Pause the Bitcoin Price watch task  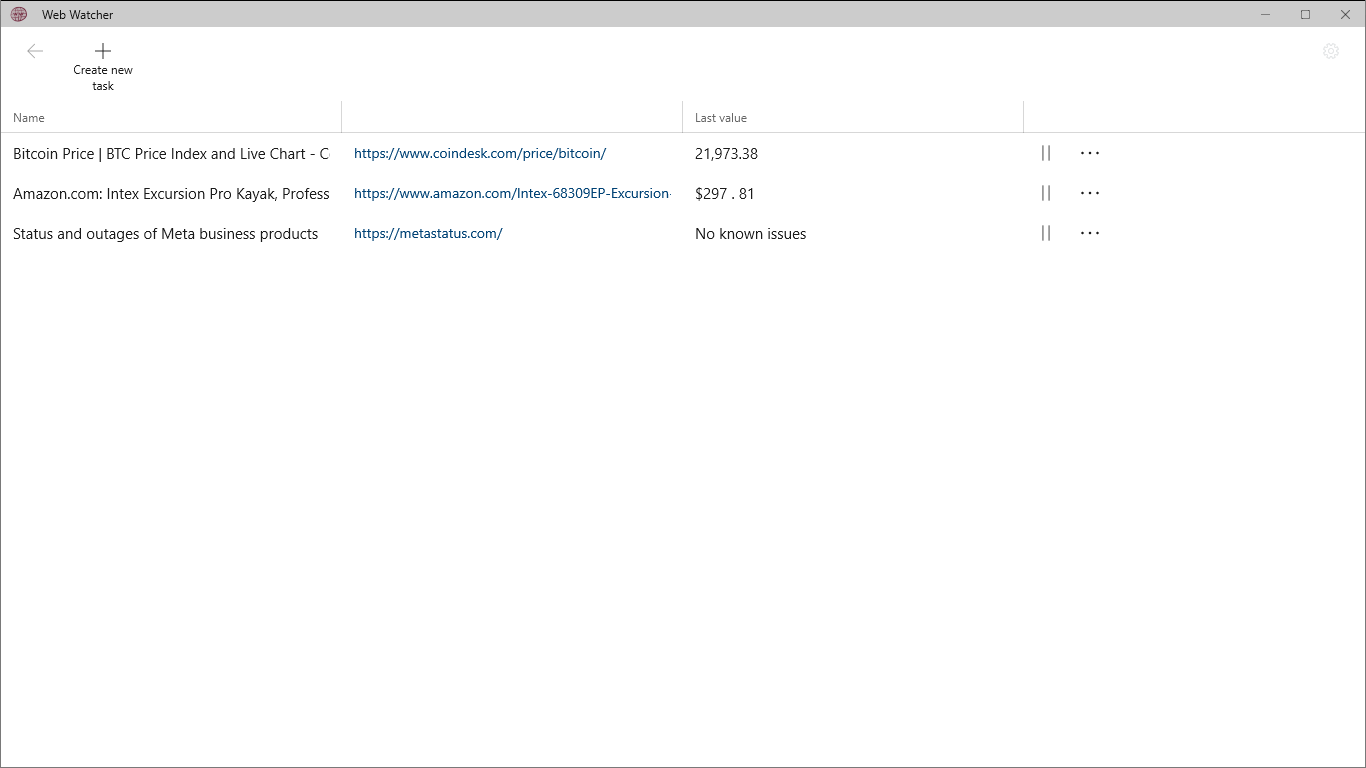[x=1045, y=153]
